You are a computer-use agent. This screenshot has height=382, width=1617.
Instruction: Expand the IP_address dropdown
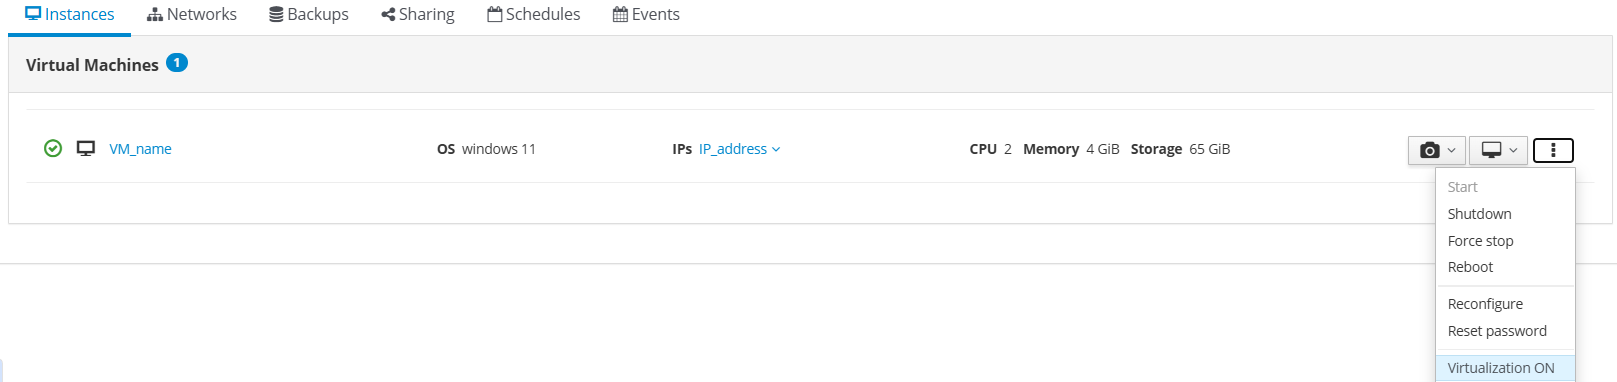(739, 149)
